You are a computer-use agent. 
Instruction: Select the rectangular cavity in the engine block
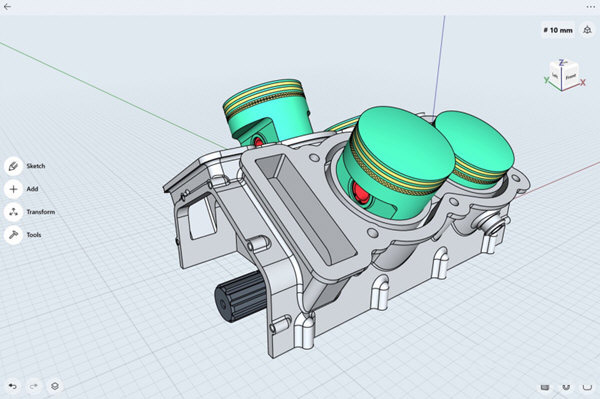click(x=306, y=208)
